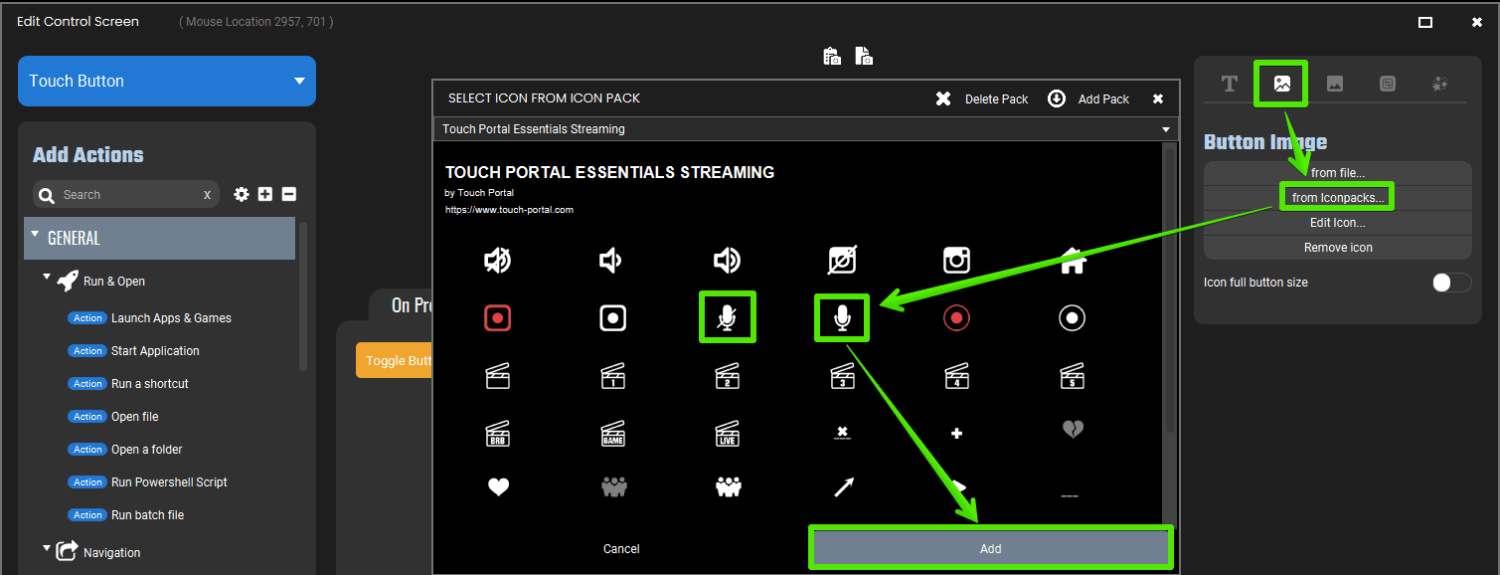Select the small plus icon in icon pack

(x=957, y=433)
